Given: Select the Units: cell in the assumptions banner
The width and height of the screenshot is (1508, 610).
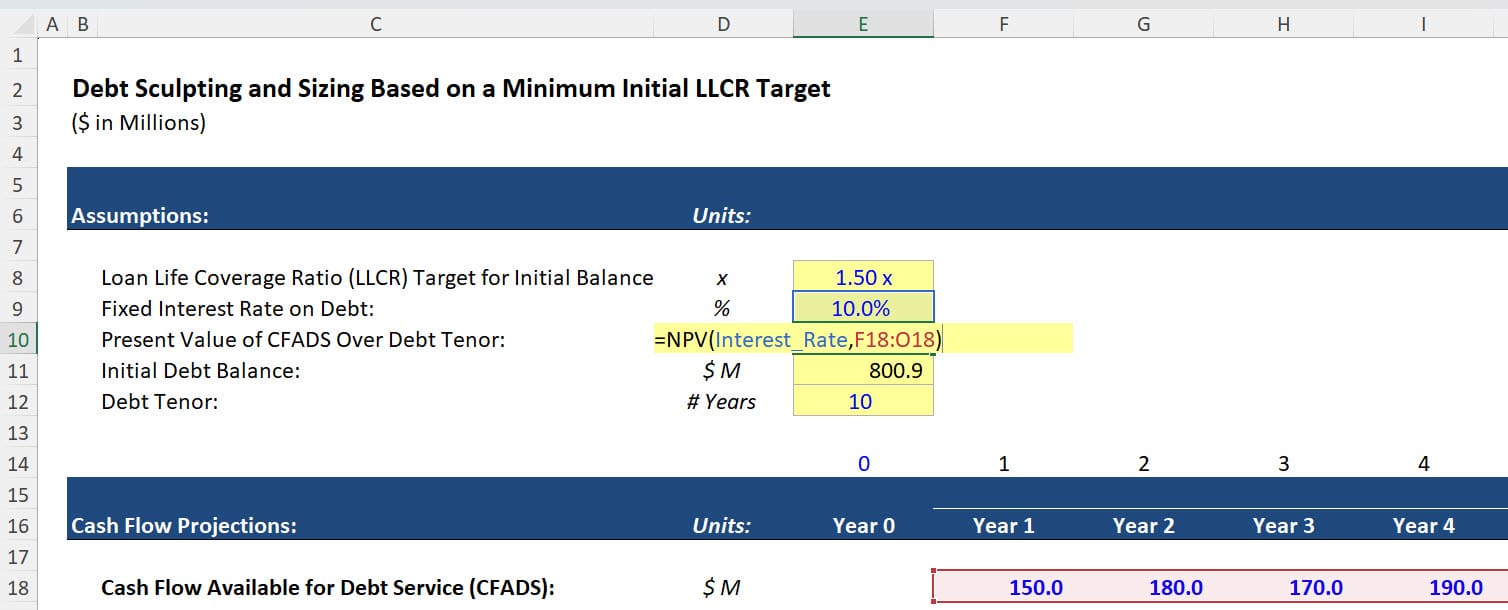Looking at the screenshot, I should [x=722, y=215].
